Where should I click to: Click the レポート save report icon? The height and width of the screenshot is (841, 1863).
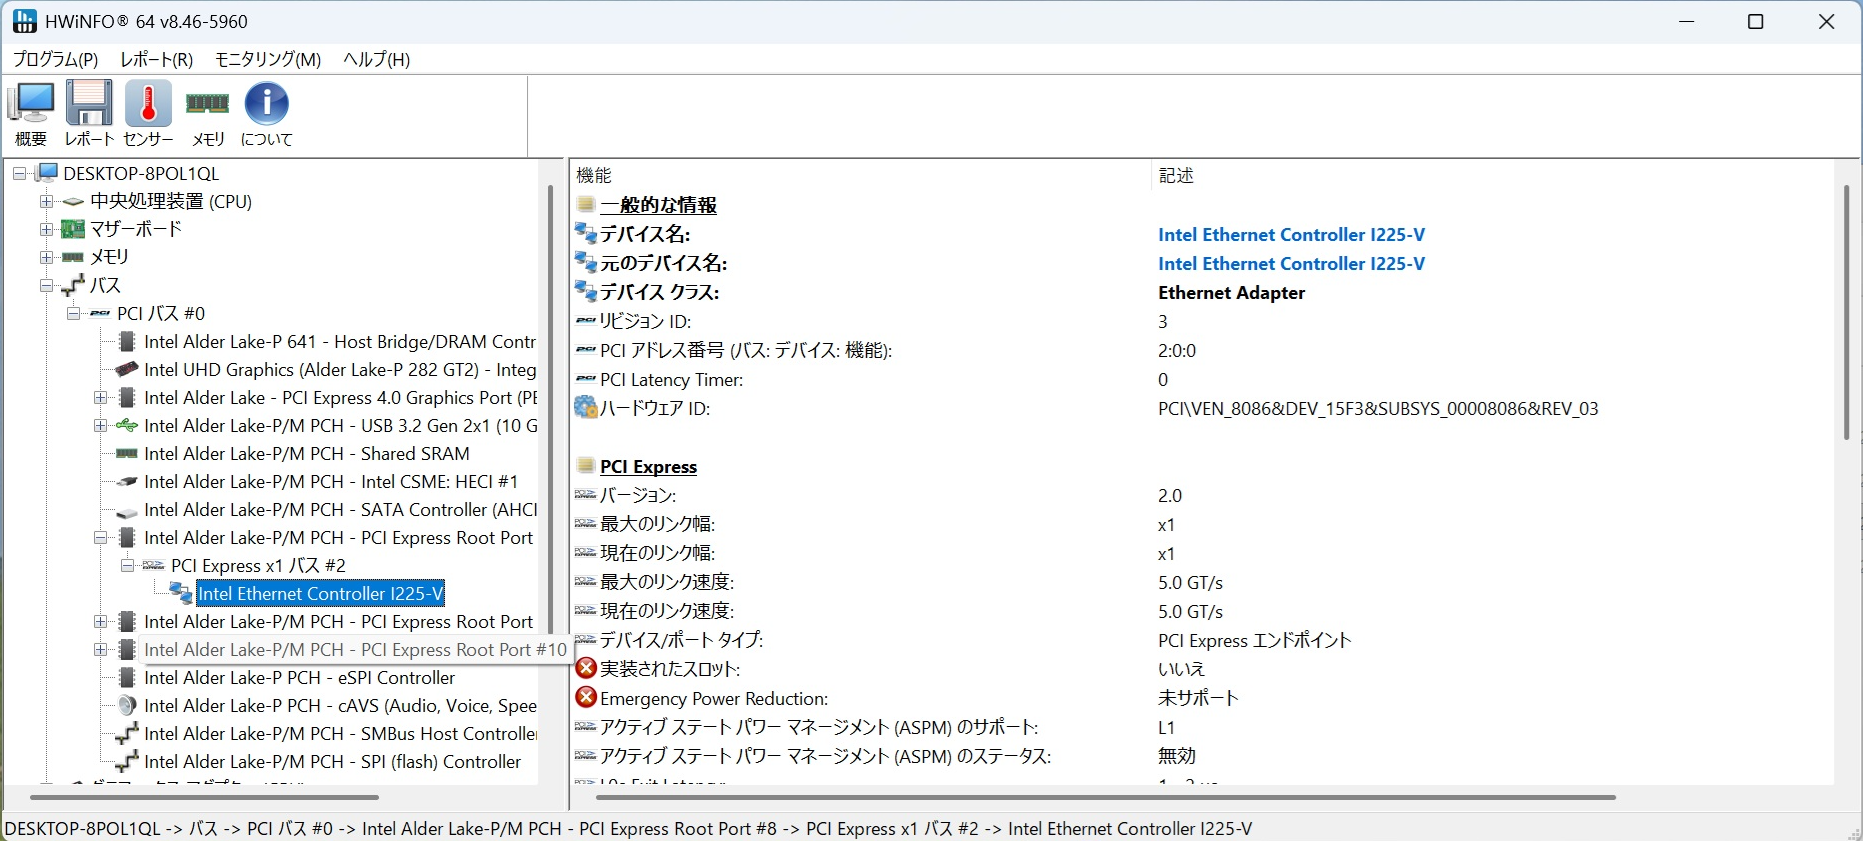(x=89, y=114)
